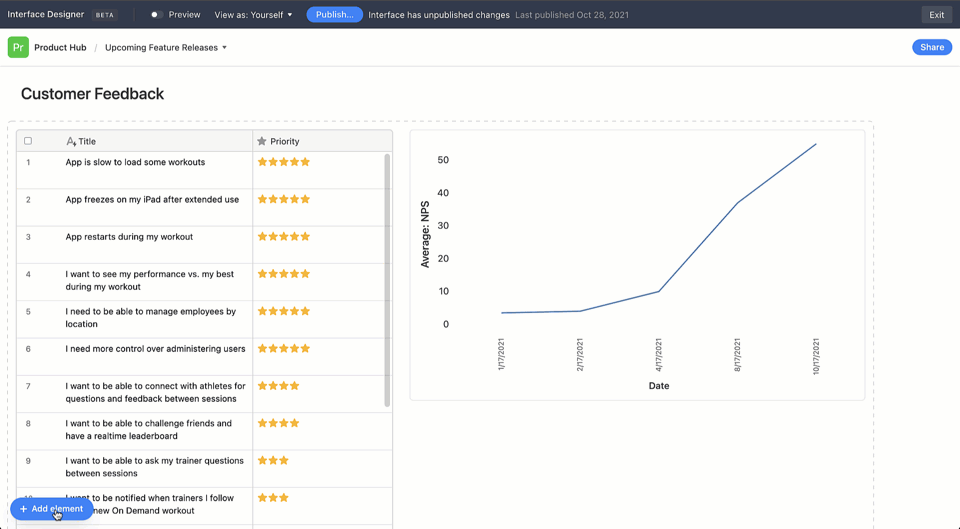Click the Publish... button
The image size is (960, 529).
point(334,15)
